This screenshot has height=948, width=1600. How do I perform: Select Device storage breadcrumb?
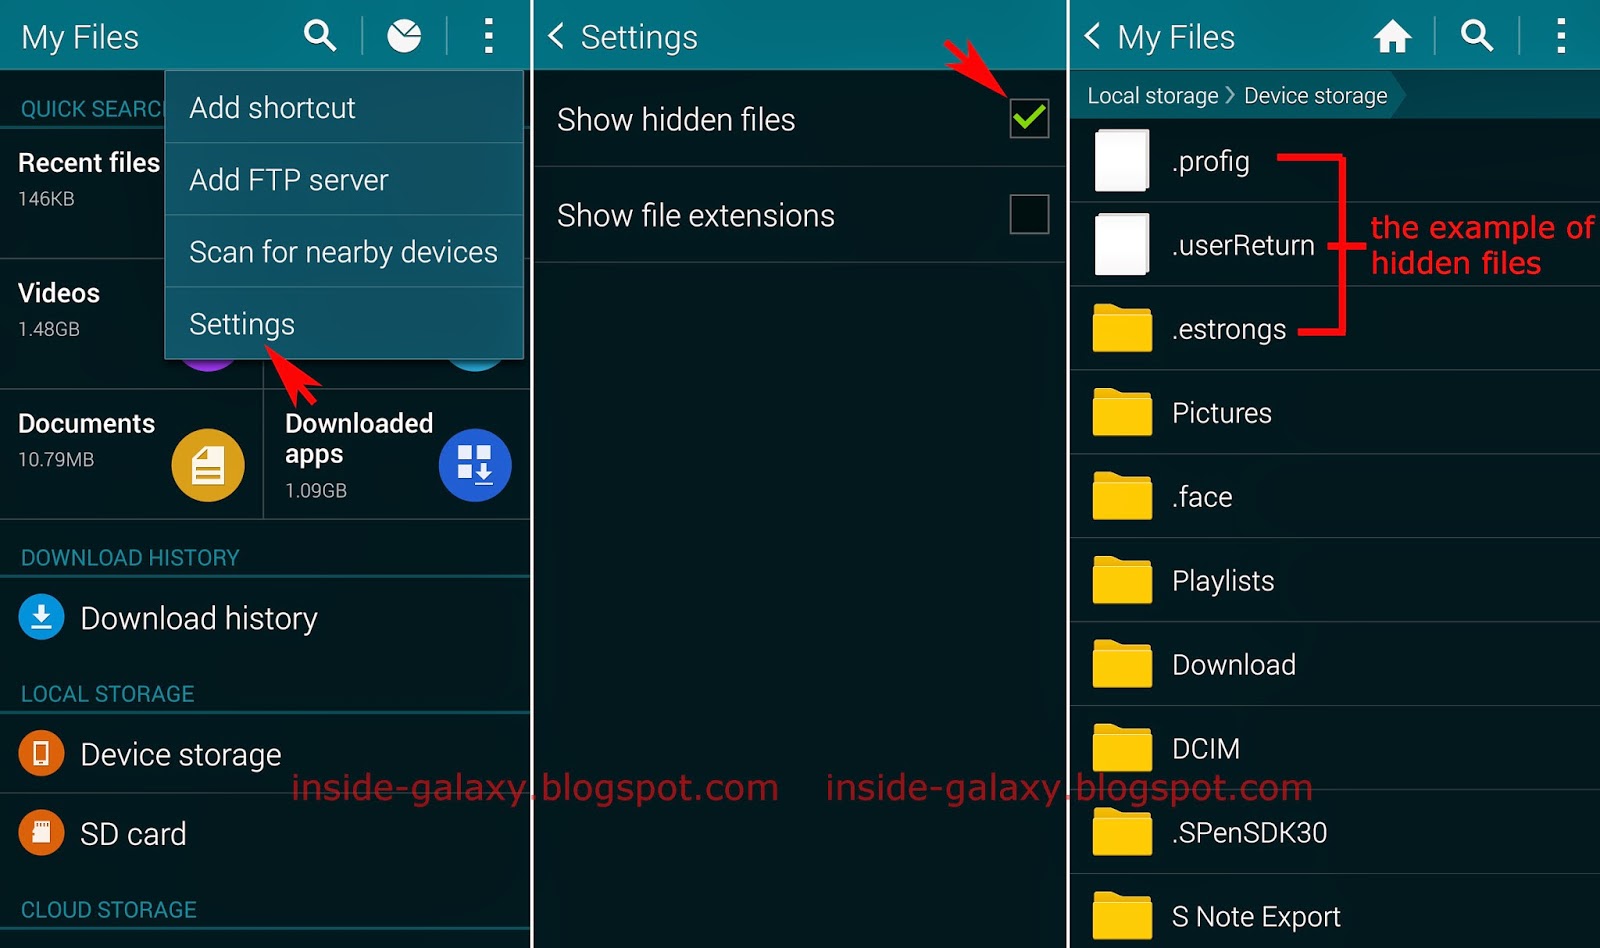coord(1316,96)
